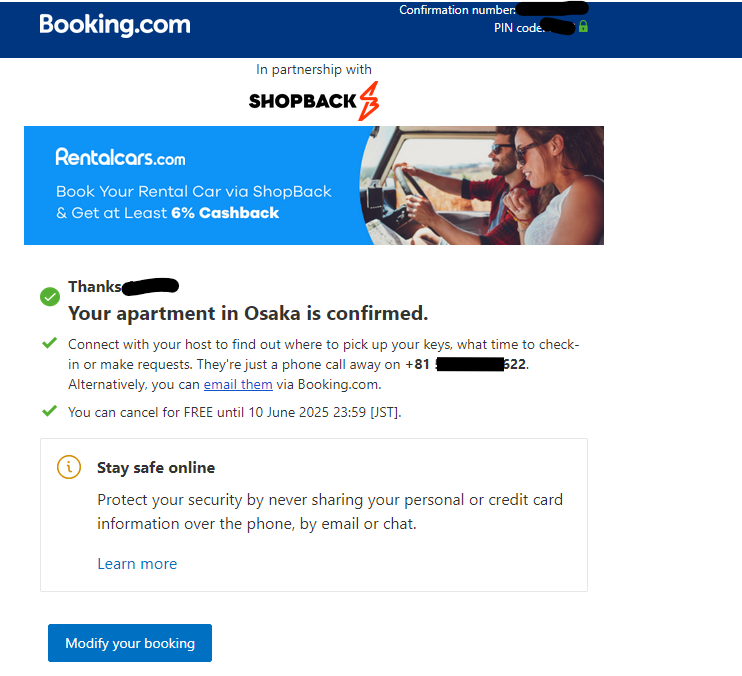The width and height of the screenshot is (742, 676).
Task: Click the In partnership with text
Action: point(314,70)
